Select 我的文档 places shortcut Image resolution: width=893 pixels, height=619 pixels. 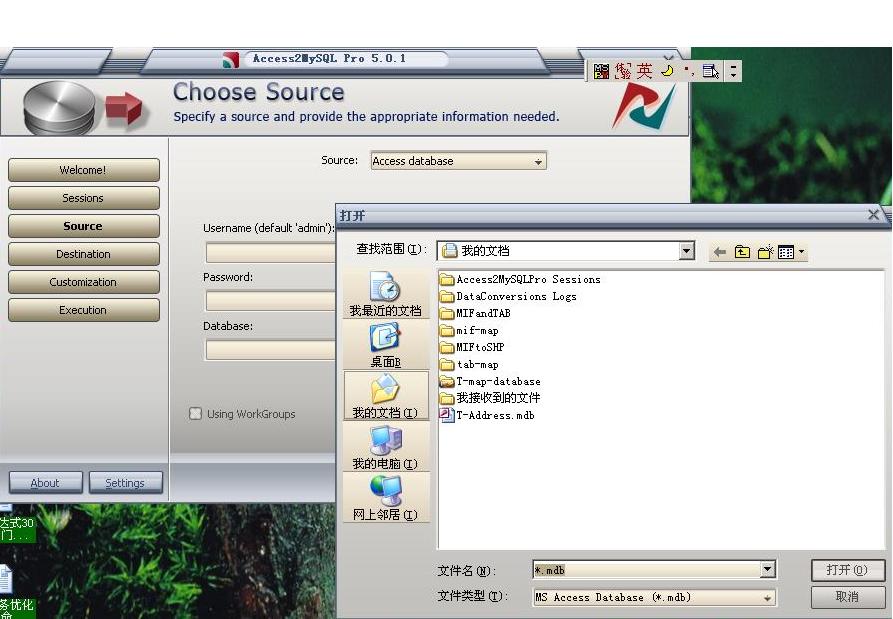point(386,396)
